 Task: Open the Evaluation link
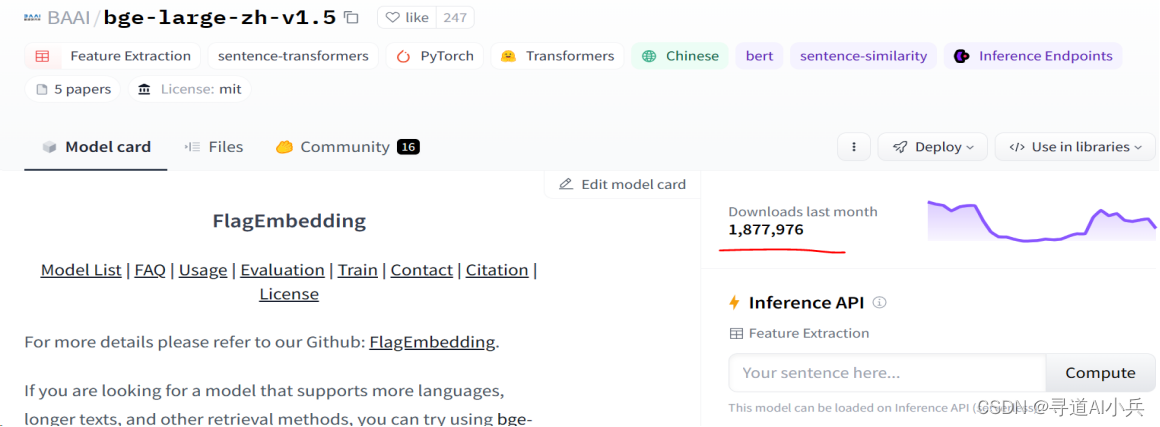coord(283,270)
